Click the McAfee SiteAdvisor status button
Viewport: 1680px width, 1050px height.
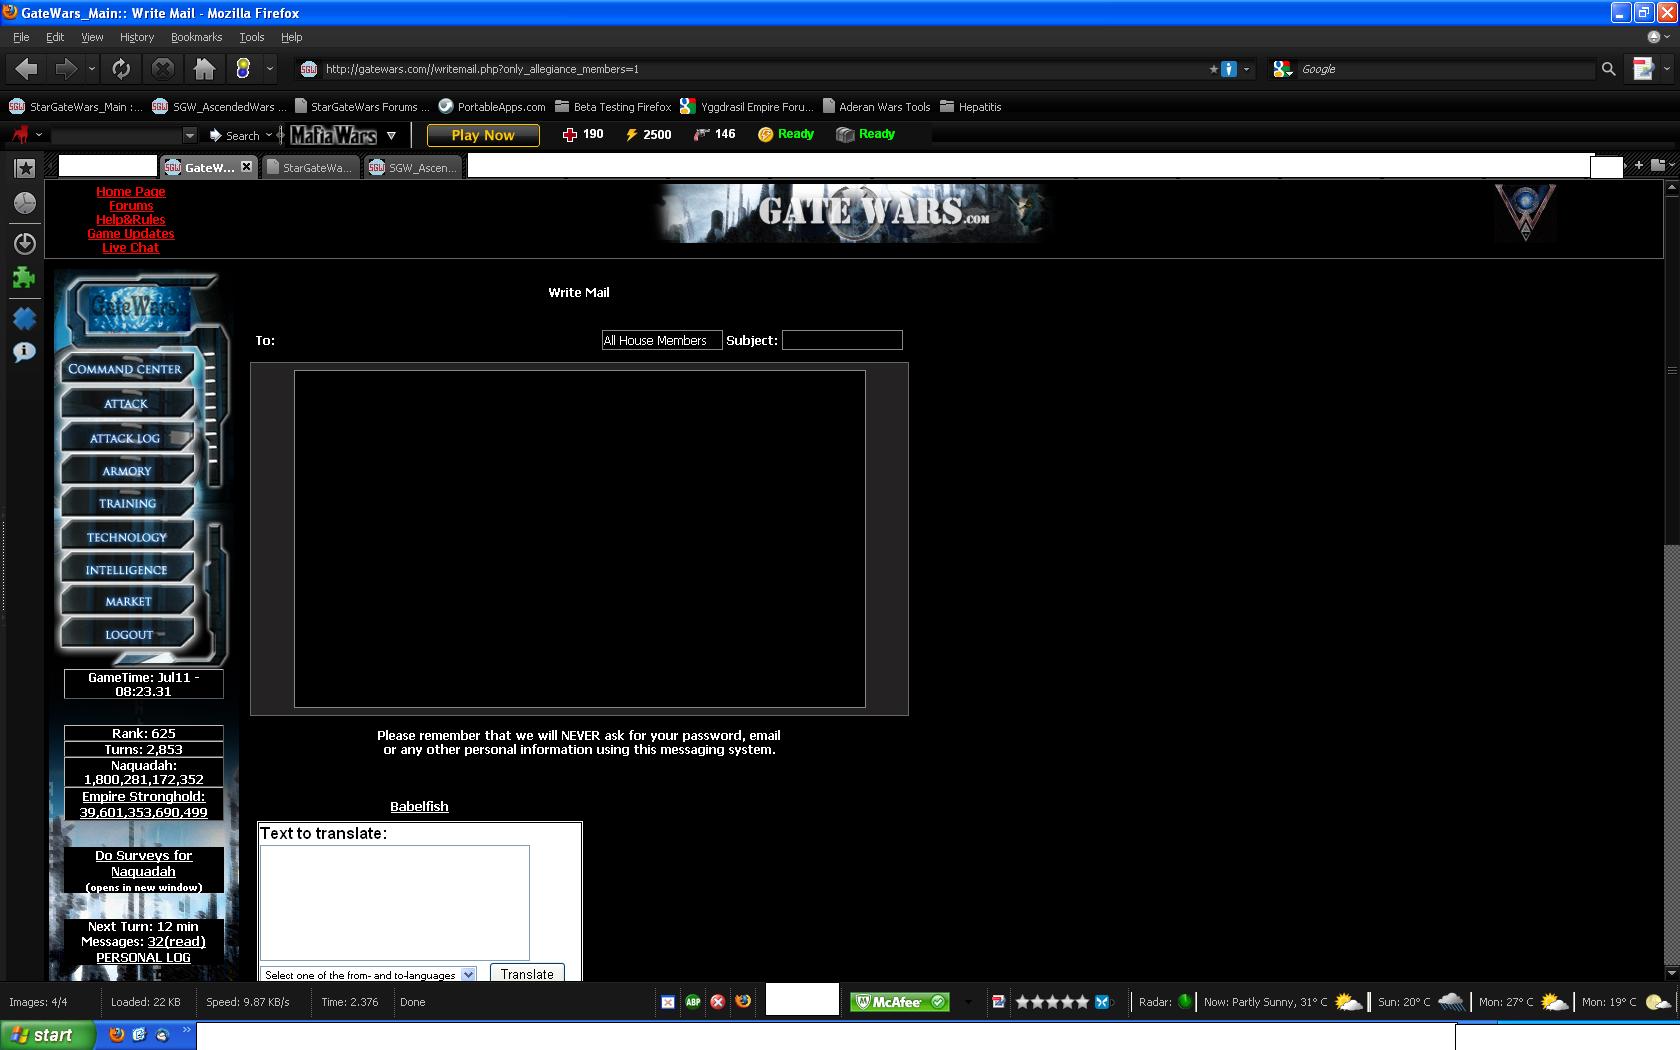point(899,1001)
